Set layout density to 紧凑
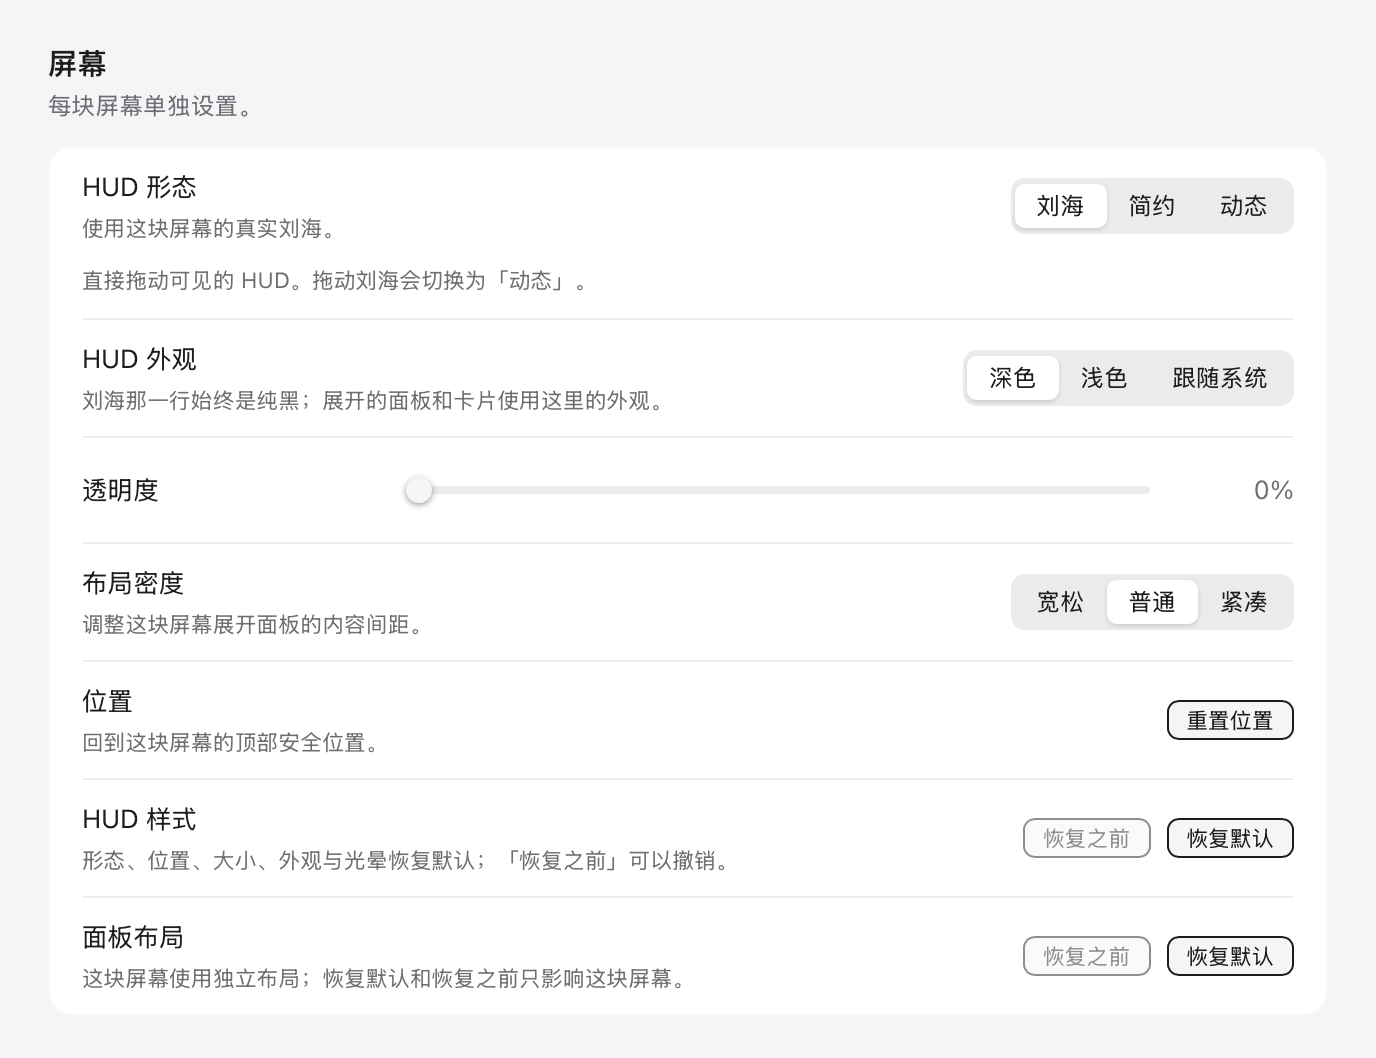 [1244, 602]
